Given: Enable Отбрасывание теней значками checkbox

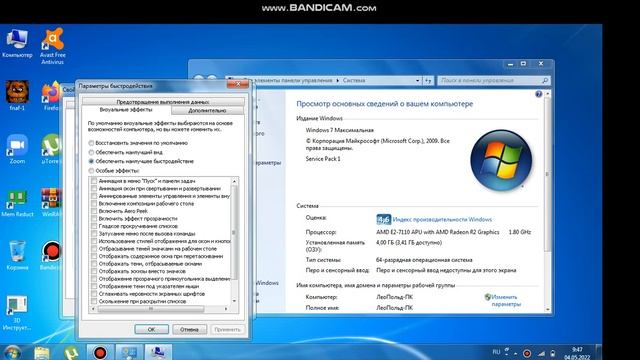Looking at the screenshot, I should pyautogui.click(x=94, y=249).
